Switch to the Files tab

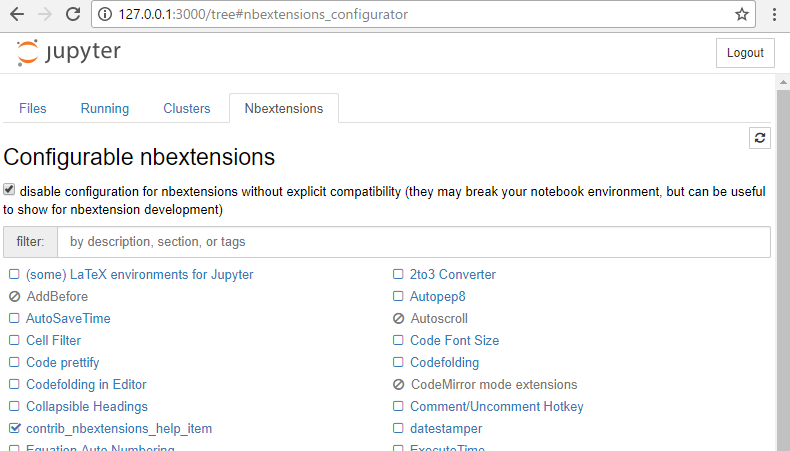pyautogui.click(x=33, y=108)
